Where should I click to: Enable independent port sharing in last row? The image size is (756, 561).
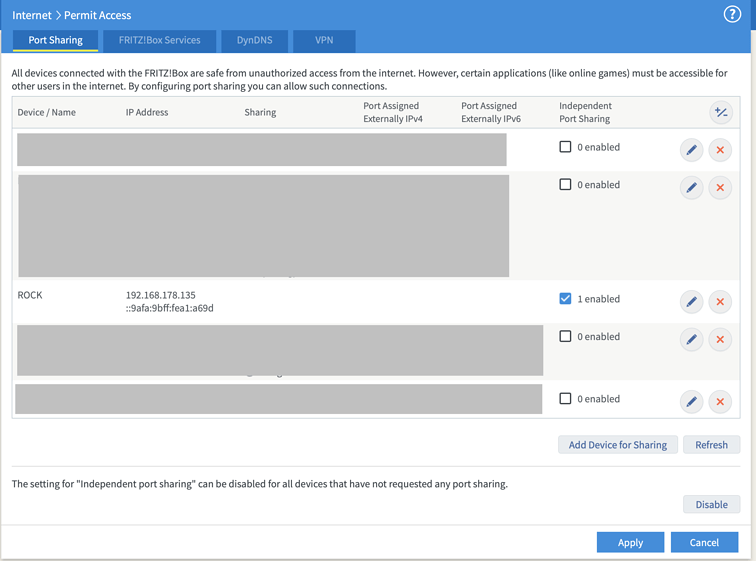pyautogui.click(x=565, y=399)
